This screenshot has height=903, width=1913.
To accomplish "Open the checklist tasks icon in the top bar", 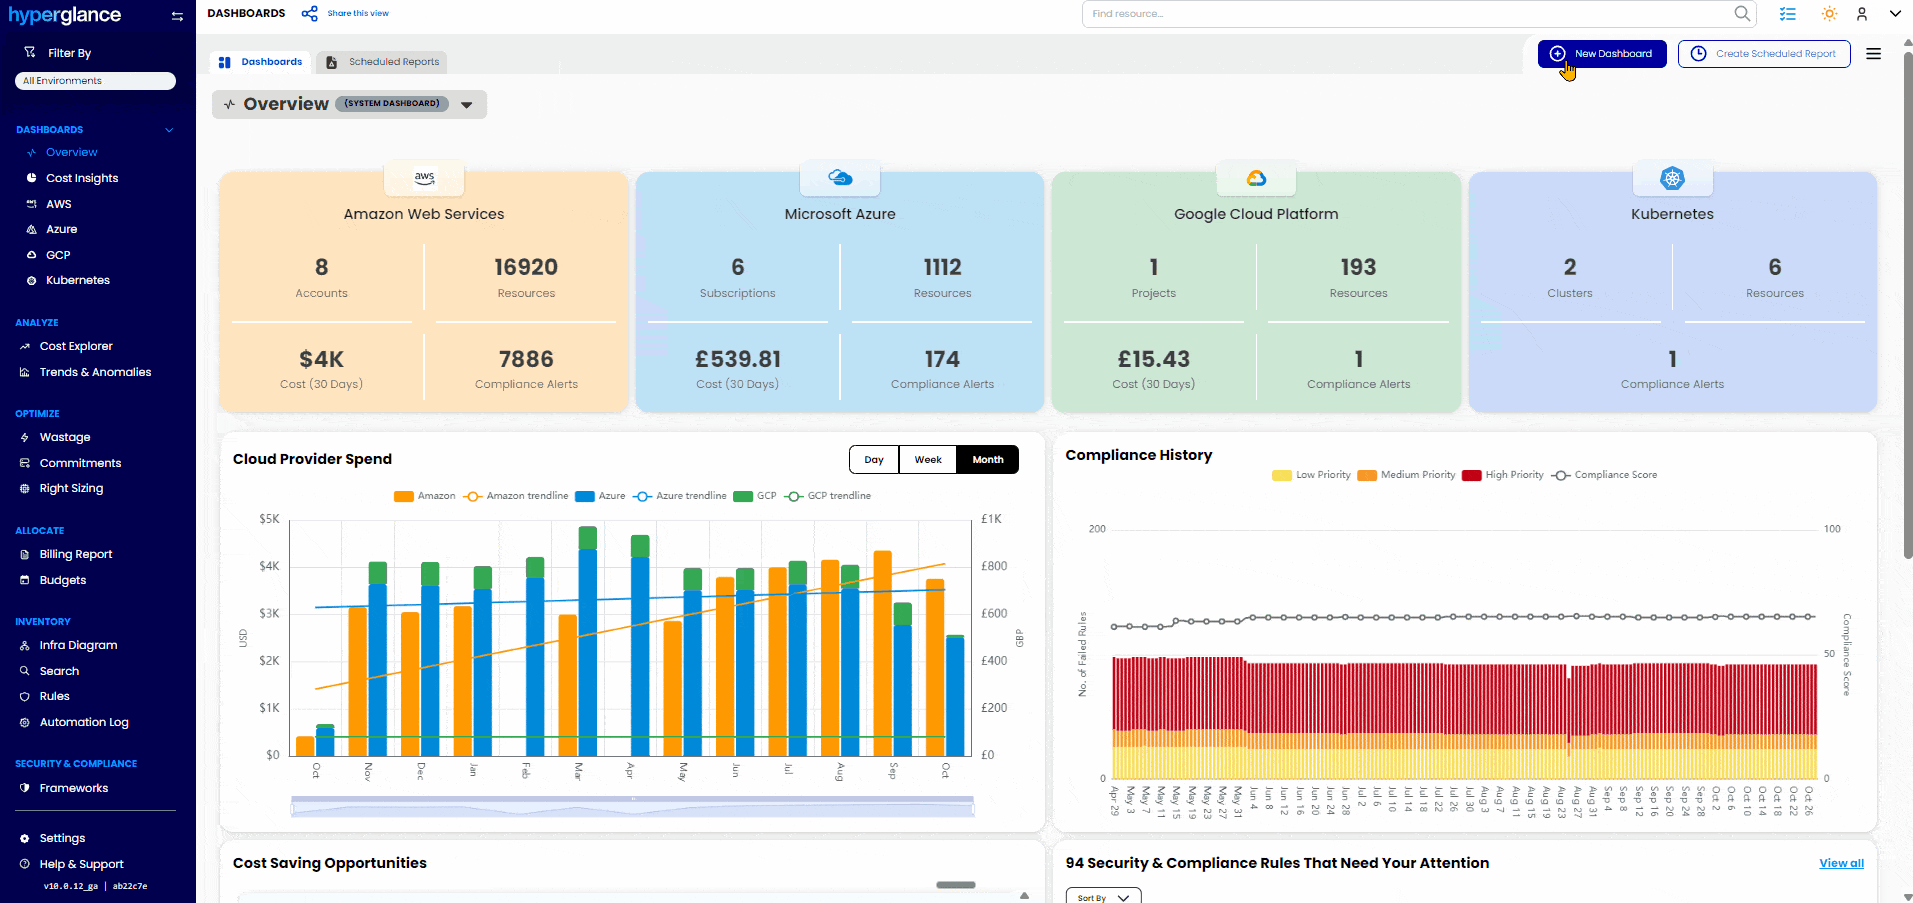I will pos(1788,14).
